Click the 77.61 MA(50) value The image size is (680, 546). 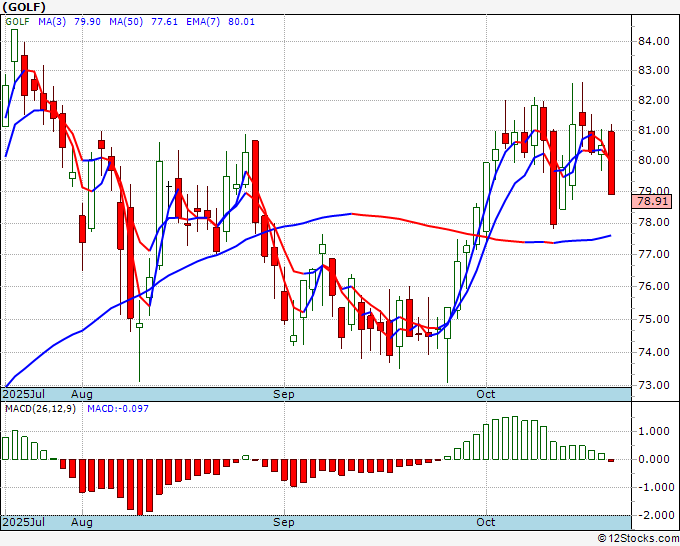[164, 22]
